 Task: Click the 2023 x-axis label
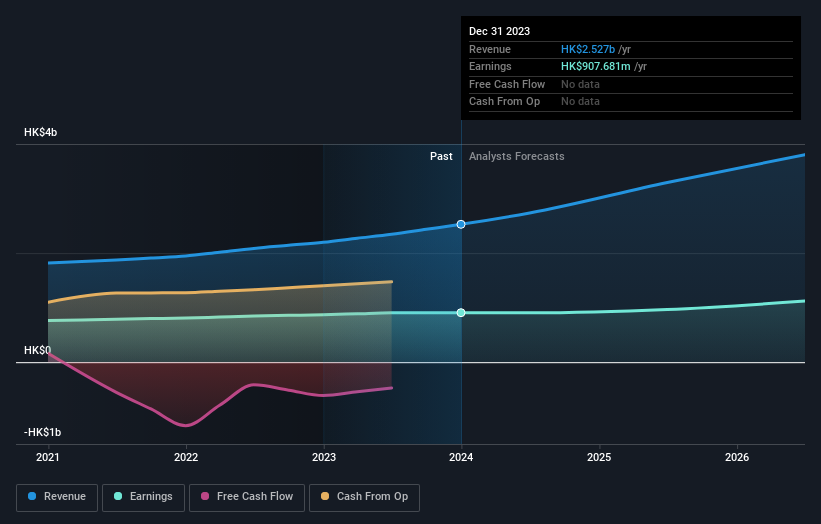click(x=324, y=457)
